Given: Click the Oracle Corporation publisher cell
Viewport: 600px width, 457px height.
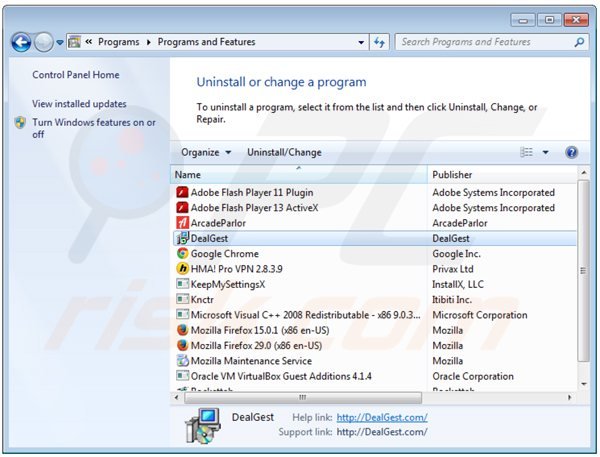Looking at the screenshot, I should pyautogui.click(x=473, y=376).
